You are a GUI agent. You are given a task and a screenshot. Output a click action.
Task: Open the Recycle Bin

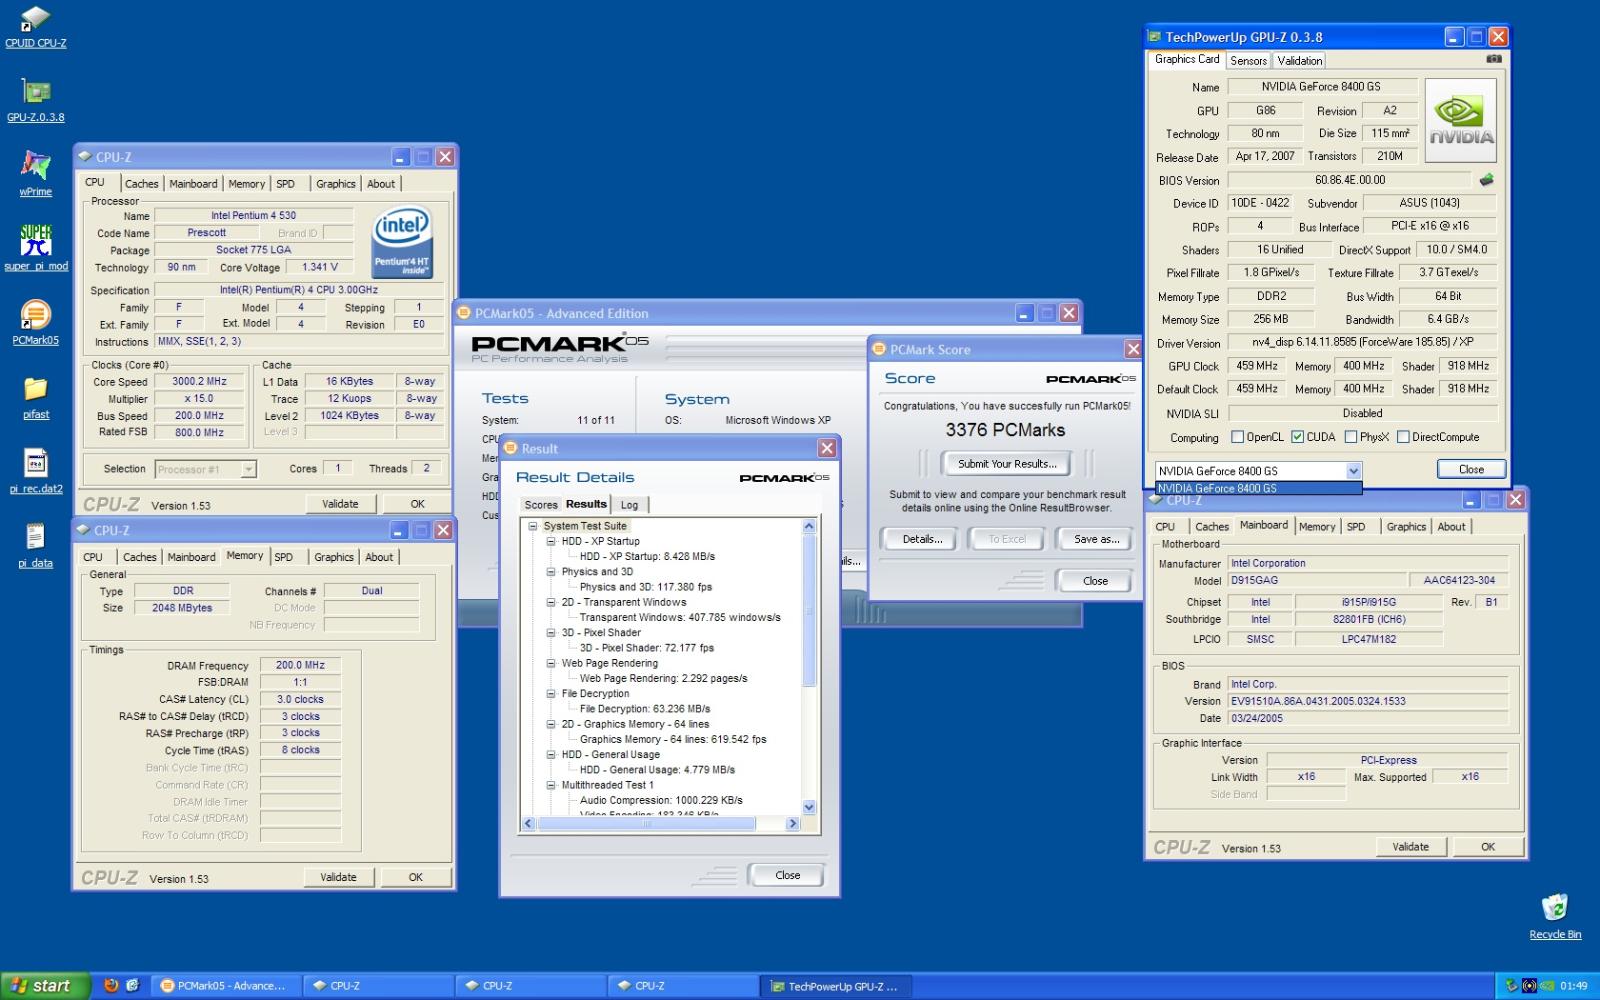point(1555,916)
